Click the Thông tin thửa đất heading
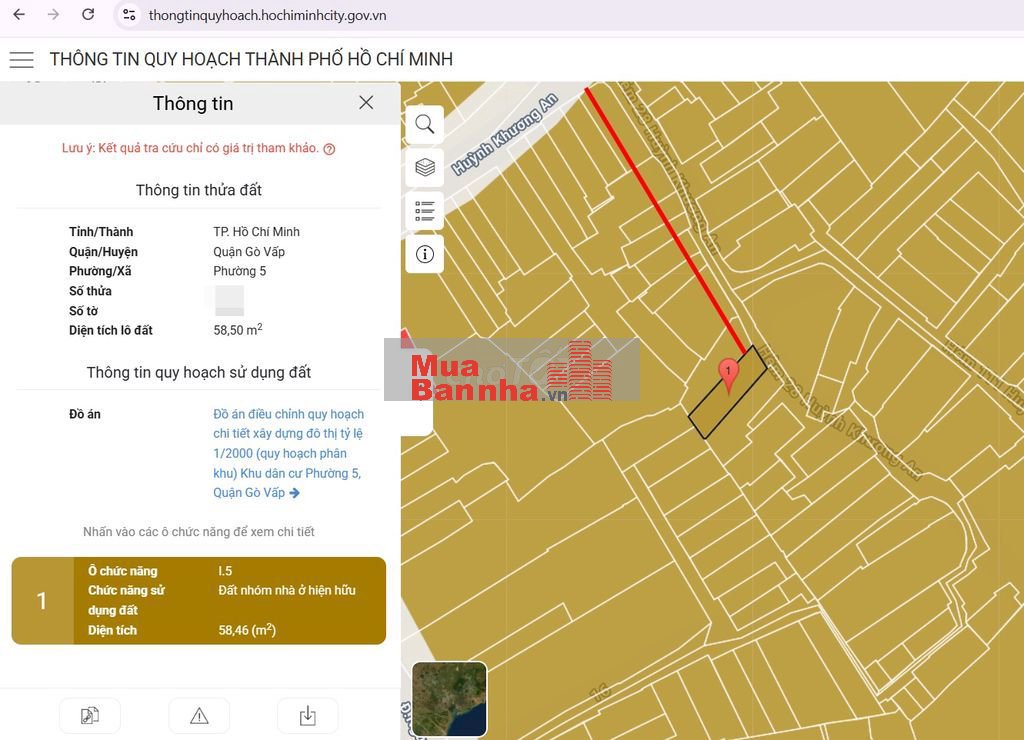Viewport: 1024px width, 740px height. pos(199,190)
